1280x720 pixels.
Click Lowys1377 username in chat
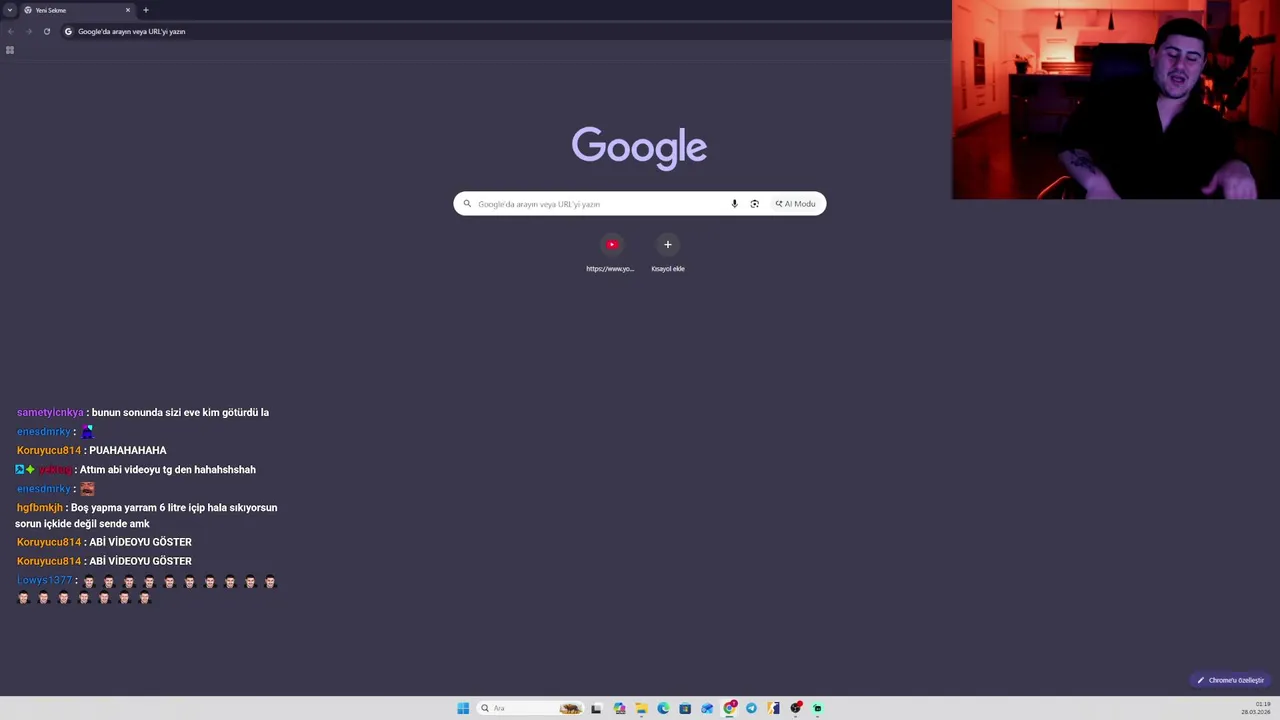tap(44, 580)
